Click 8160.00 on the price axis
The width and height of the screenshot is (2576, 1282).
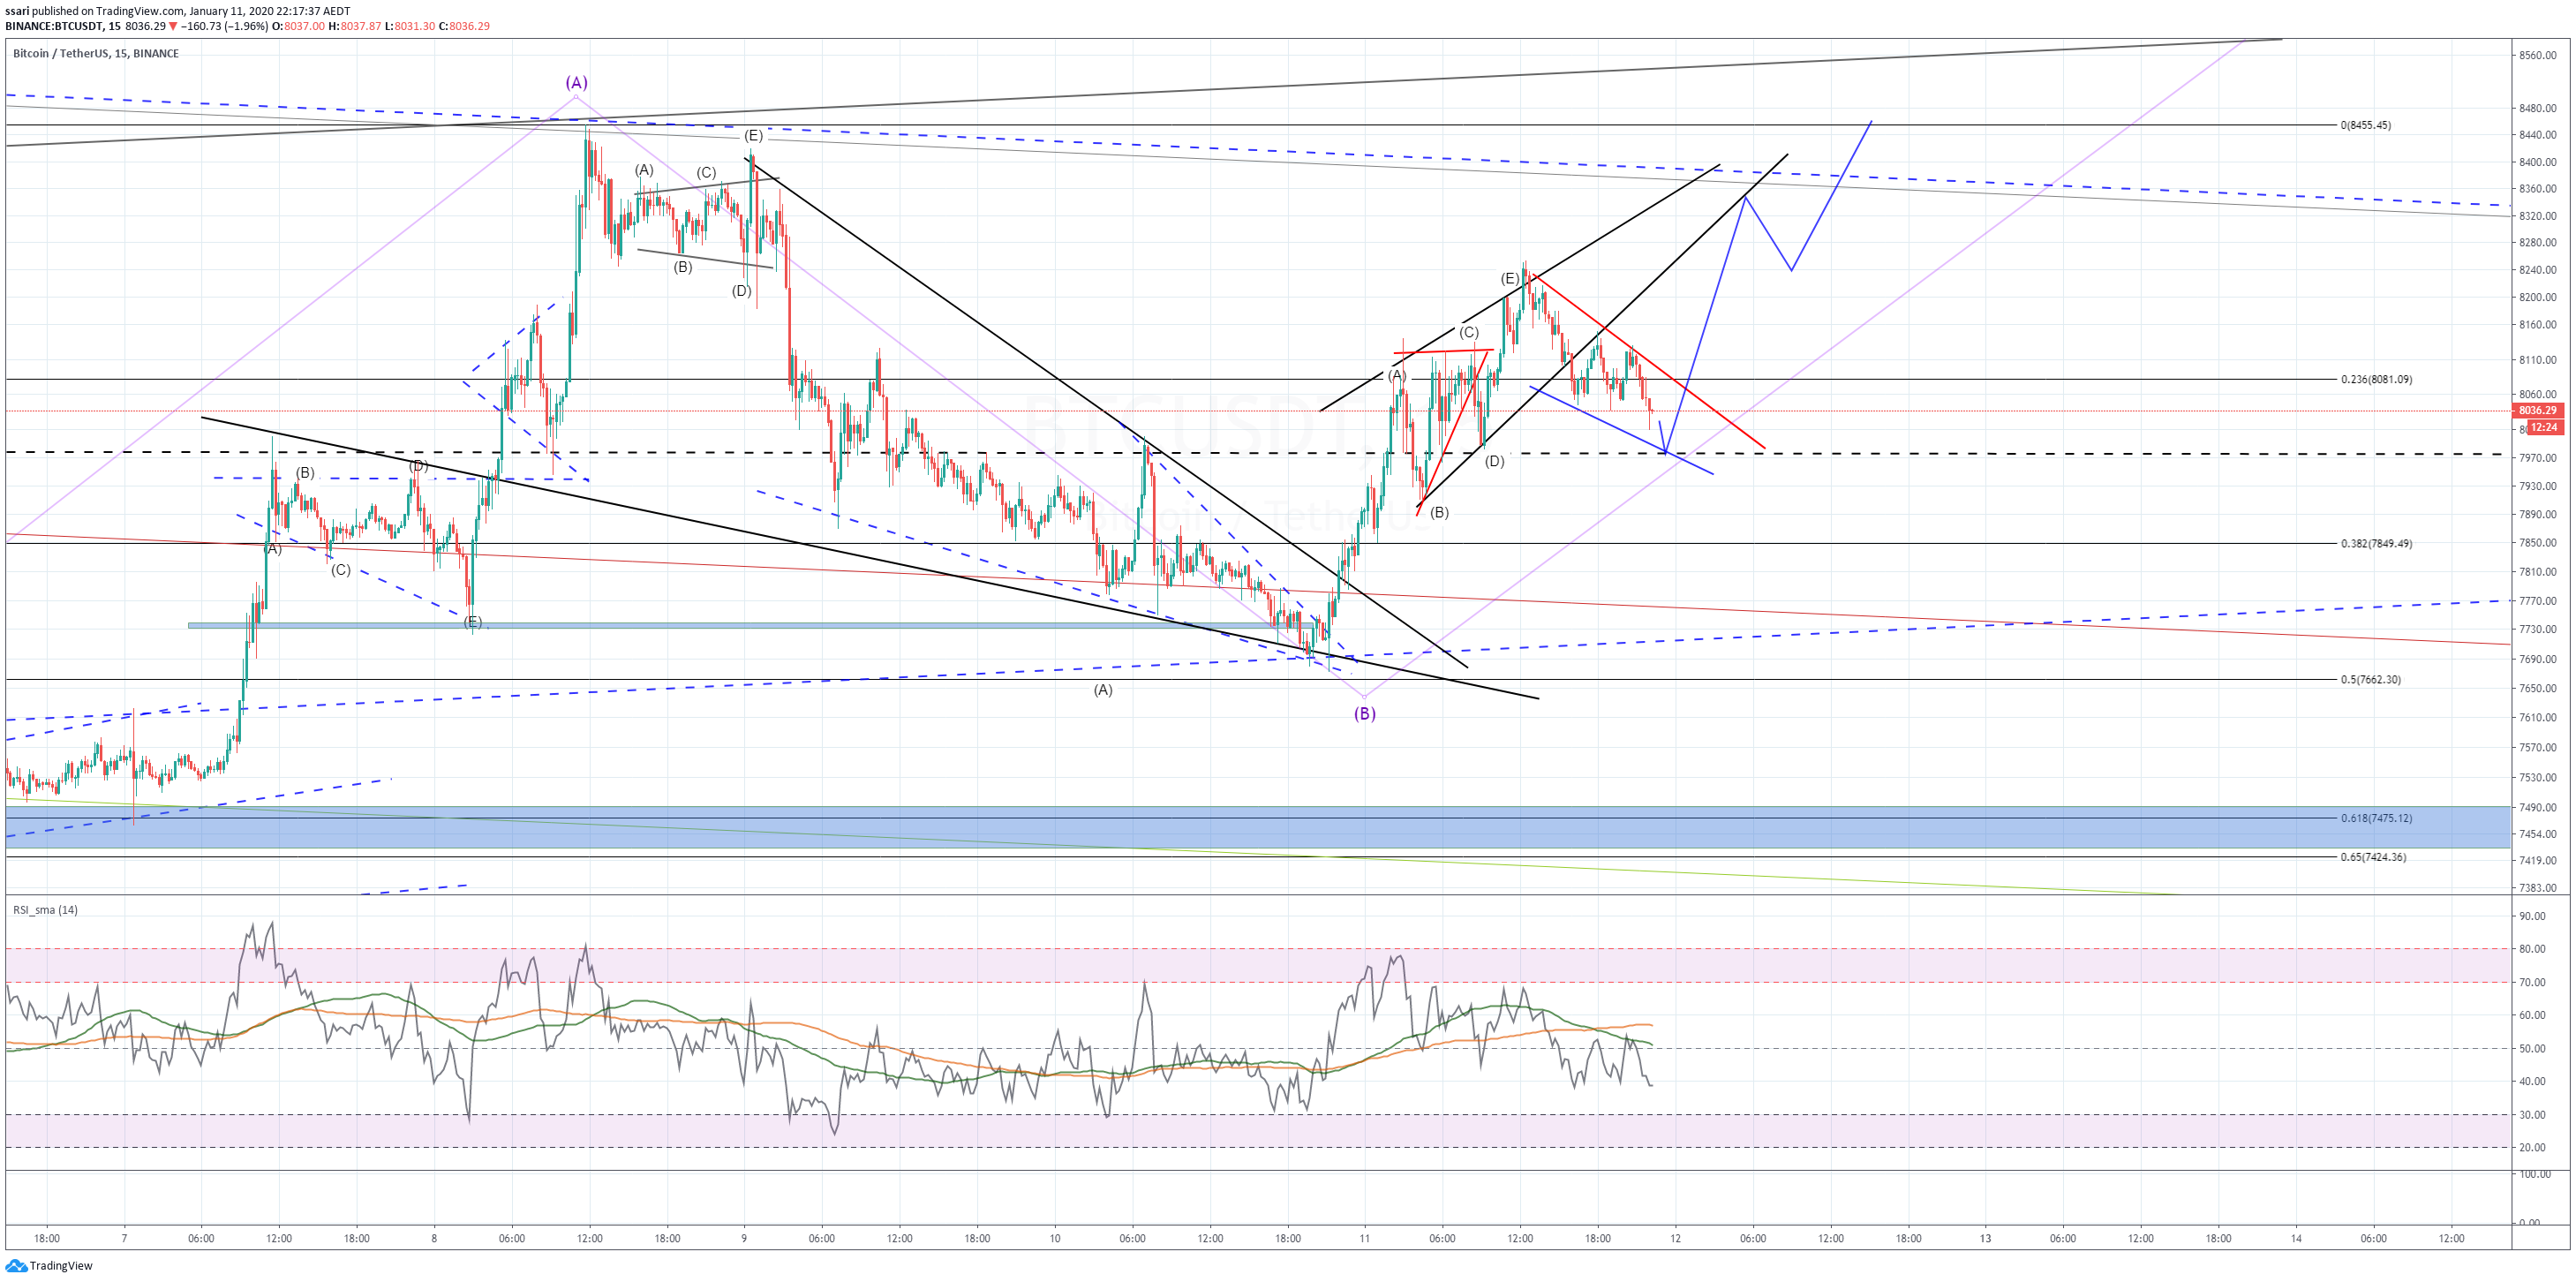pos(2538,325)
